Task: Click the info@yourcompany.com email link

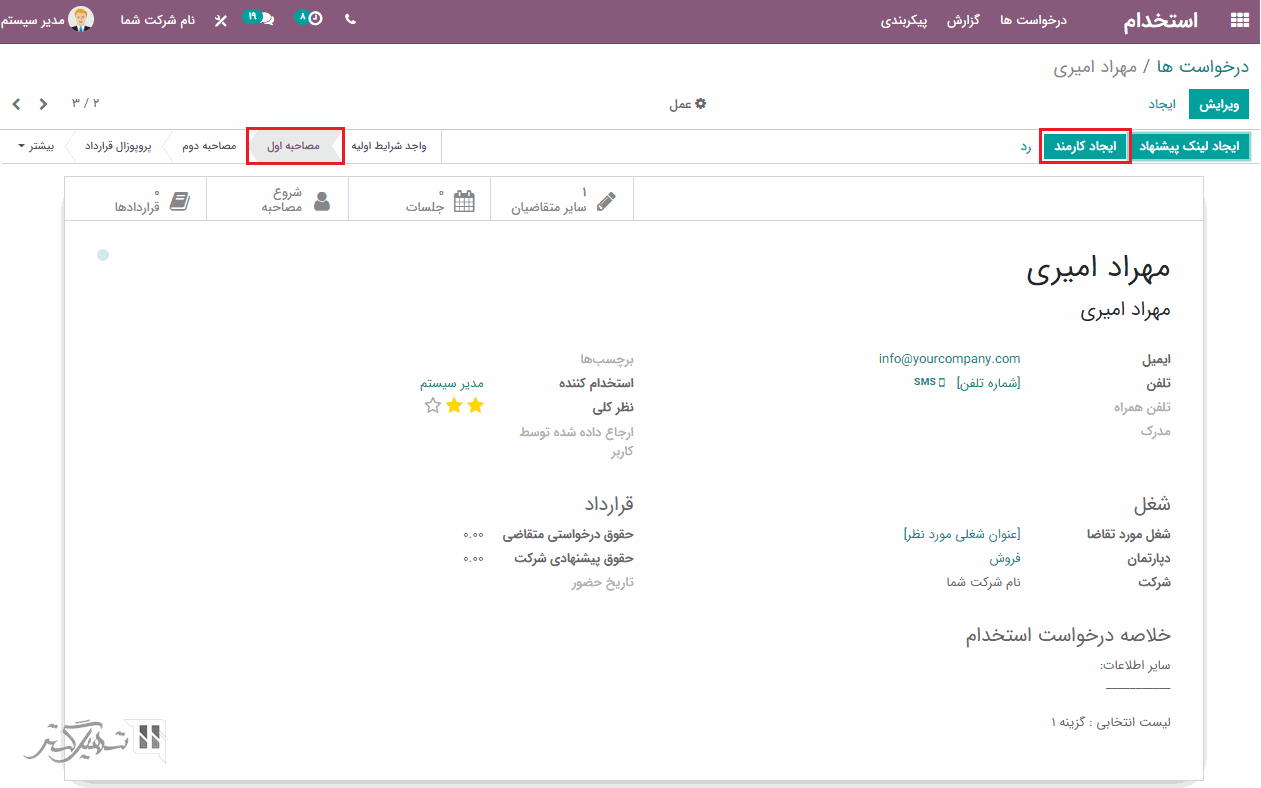Action: [949, 359]
